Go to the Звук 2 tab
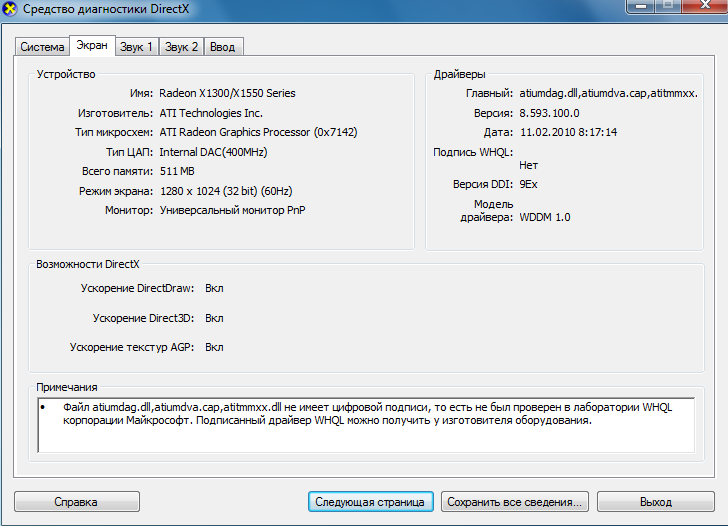 [x=182, y=47]
